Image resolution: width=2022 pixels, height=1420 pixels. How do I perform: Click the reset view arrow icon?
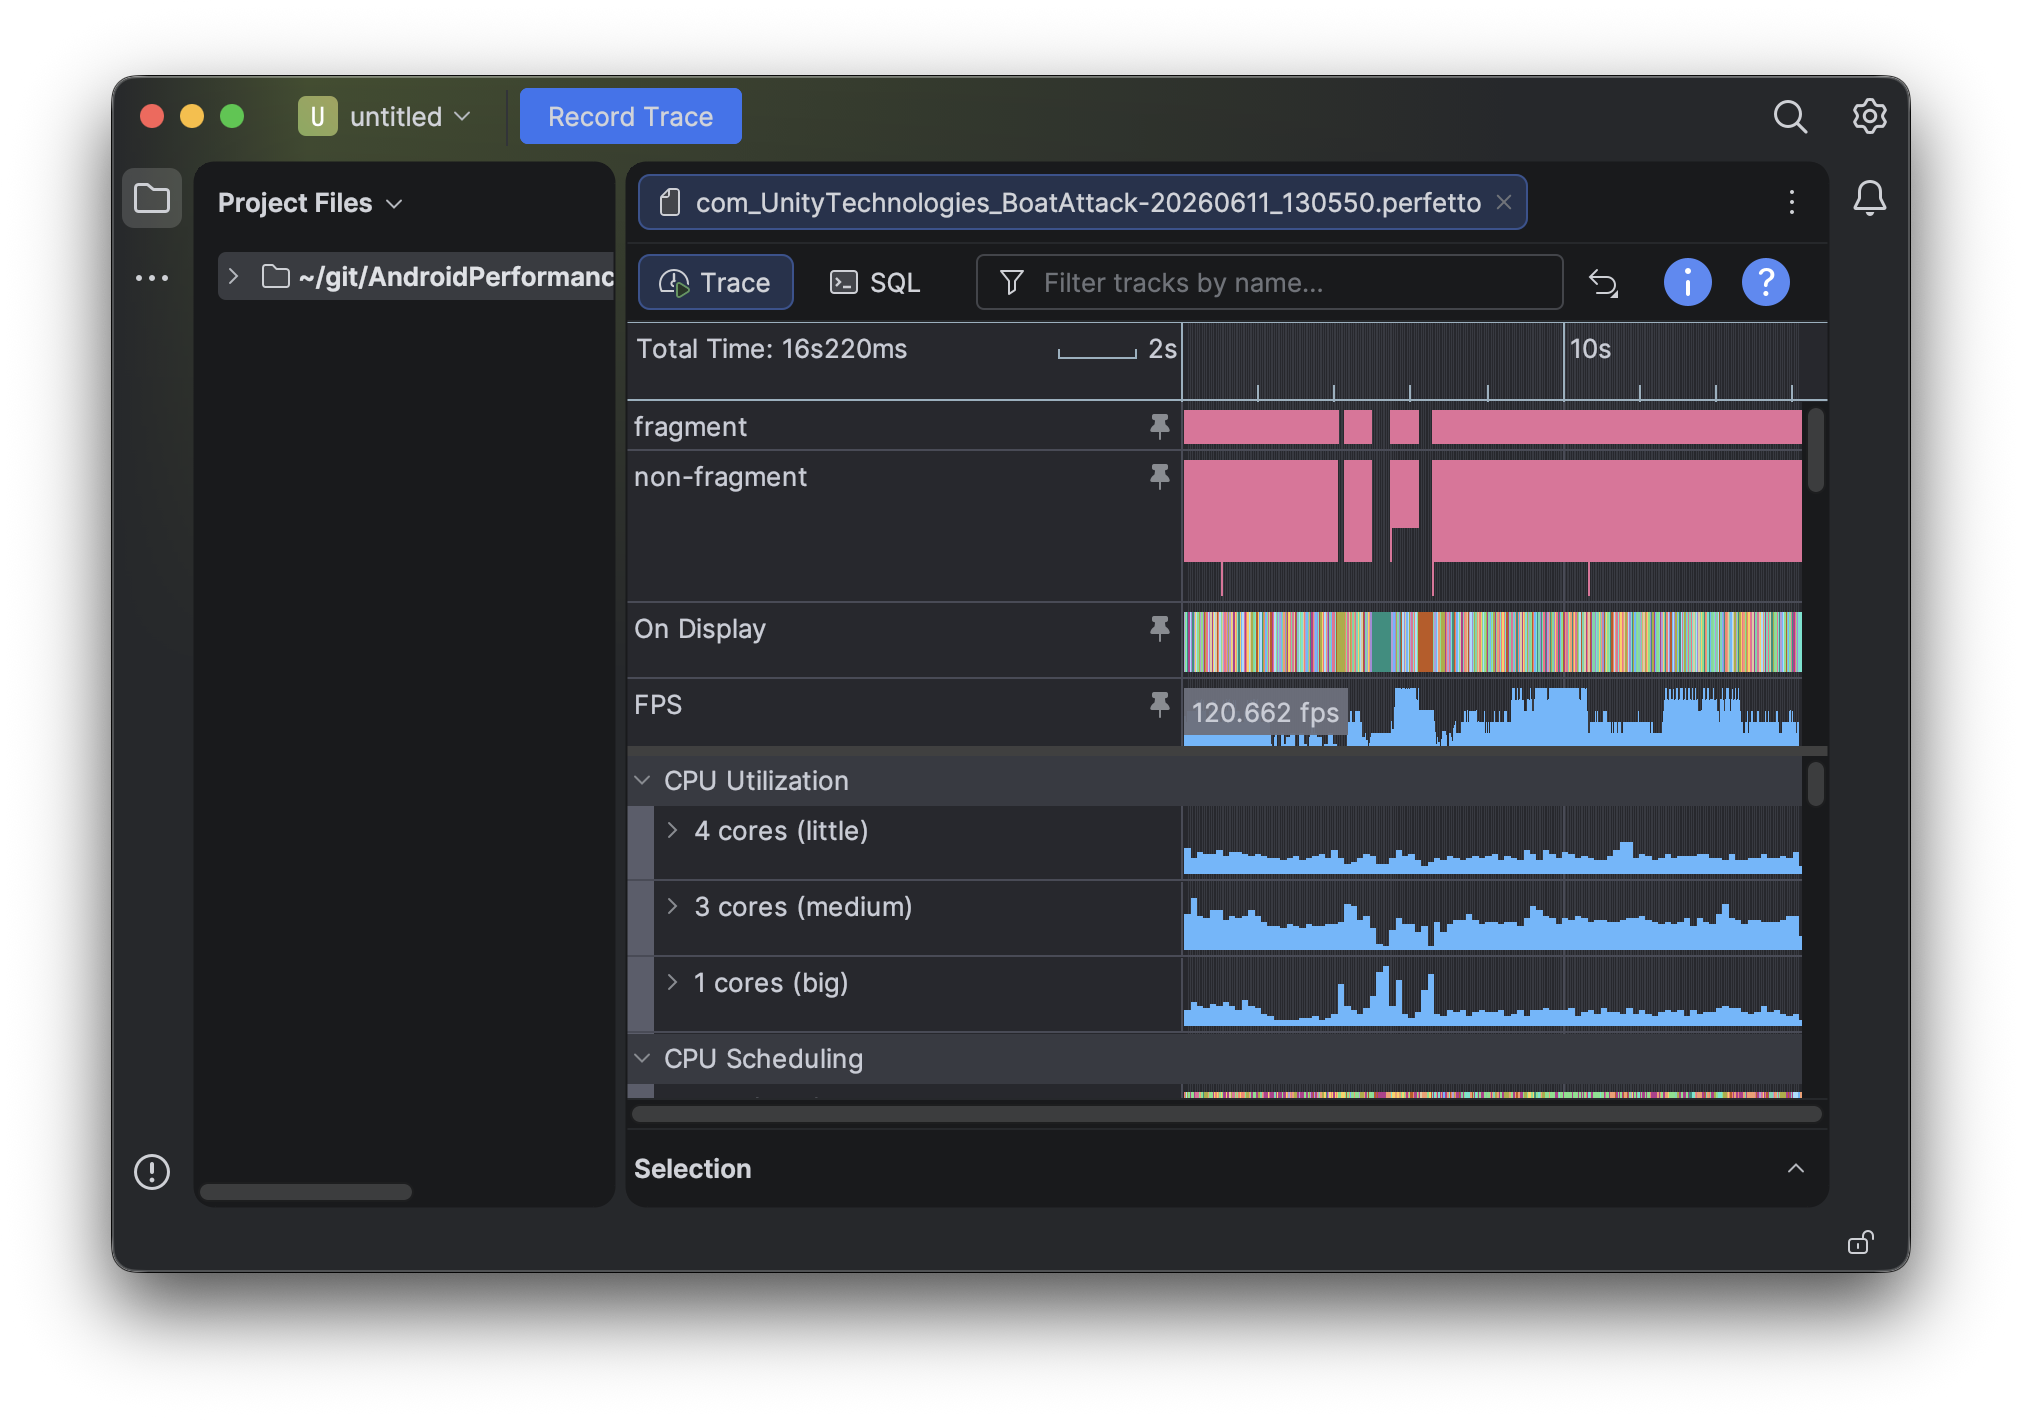tap(1603, 283)
